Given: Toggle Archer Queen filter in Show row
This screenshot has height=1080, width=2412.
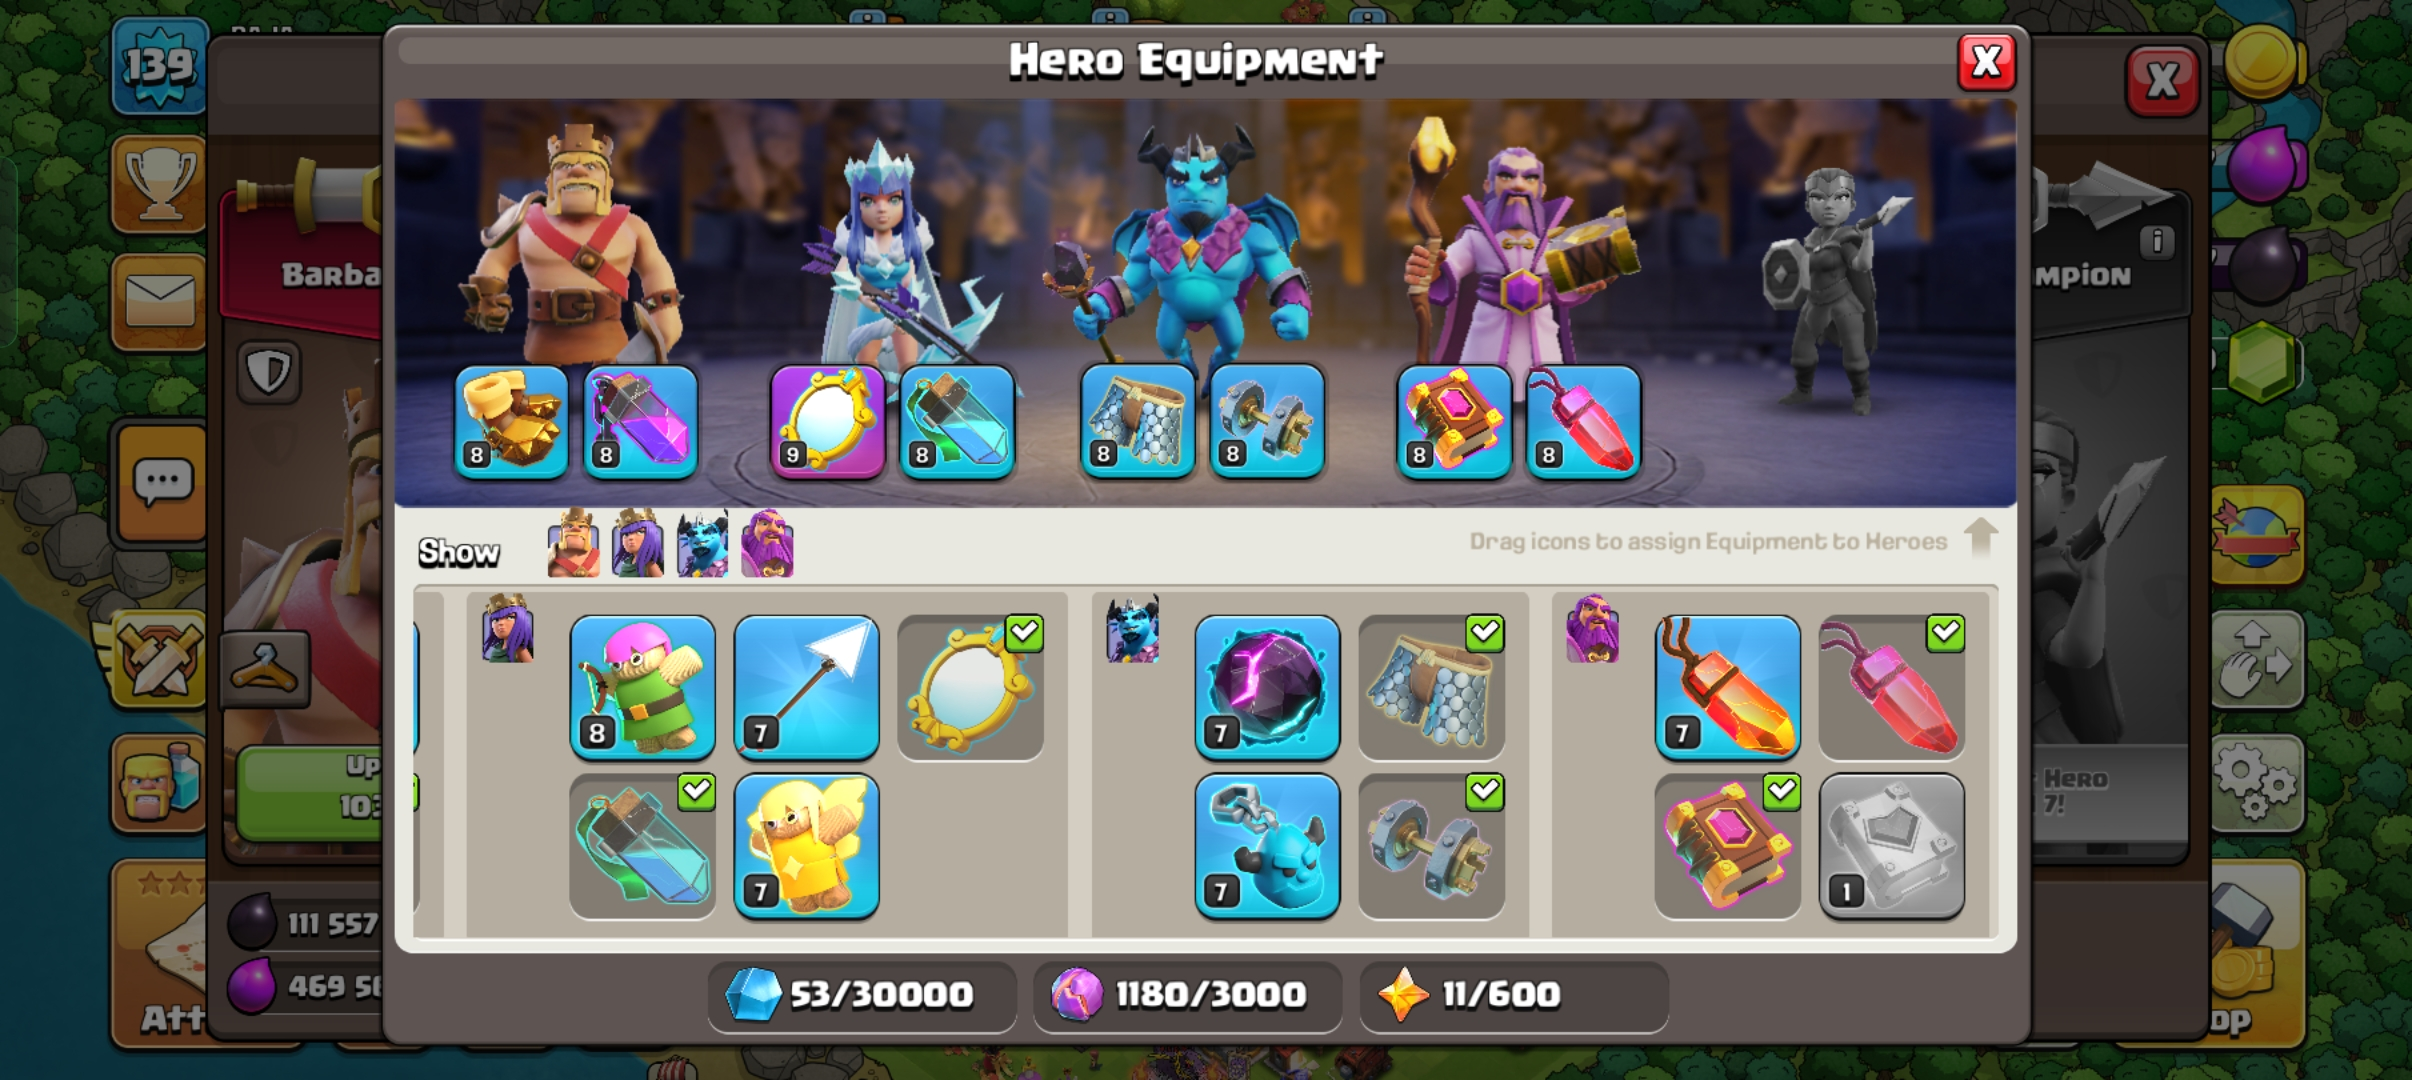Looking at the screenshot, I should 637,543.
